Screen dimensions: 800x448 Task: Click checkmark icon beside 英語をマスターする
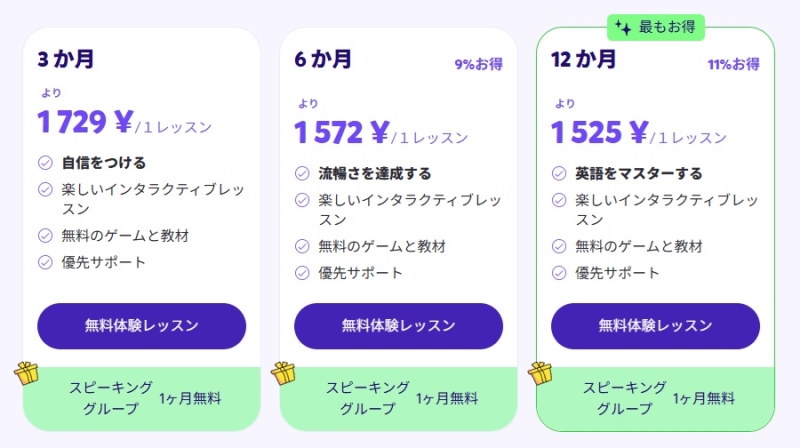(559, 173)
